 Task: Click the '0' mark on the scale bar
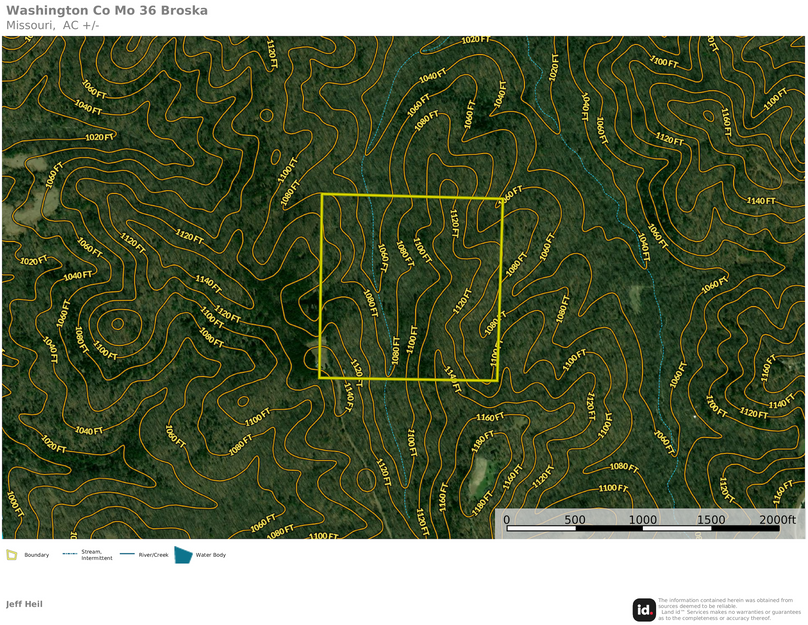click(506, 520)
